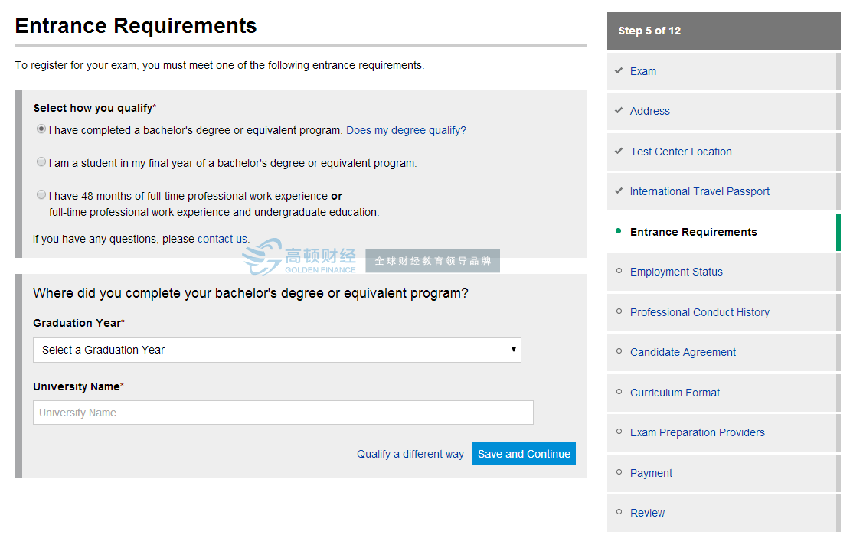Go to the Candidate Agreement step
The image size is (850, 548).
(x=683, y=352)
